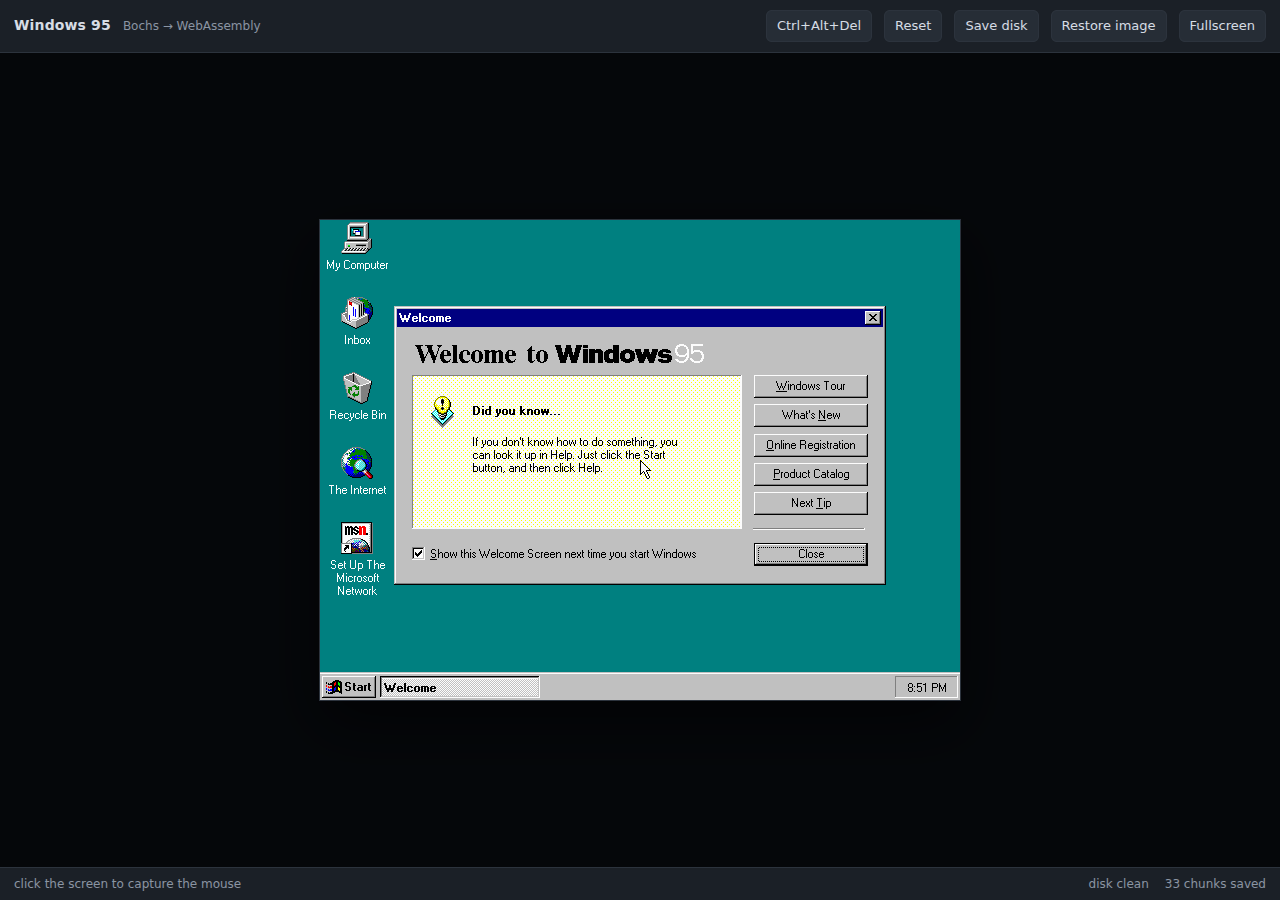
Task: Open the What's New button
Action: [810, 415]
